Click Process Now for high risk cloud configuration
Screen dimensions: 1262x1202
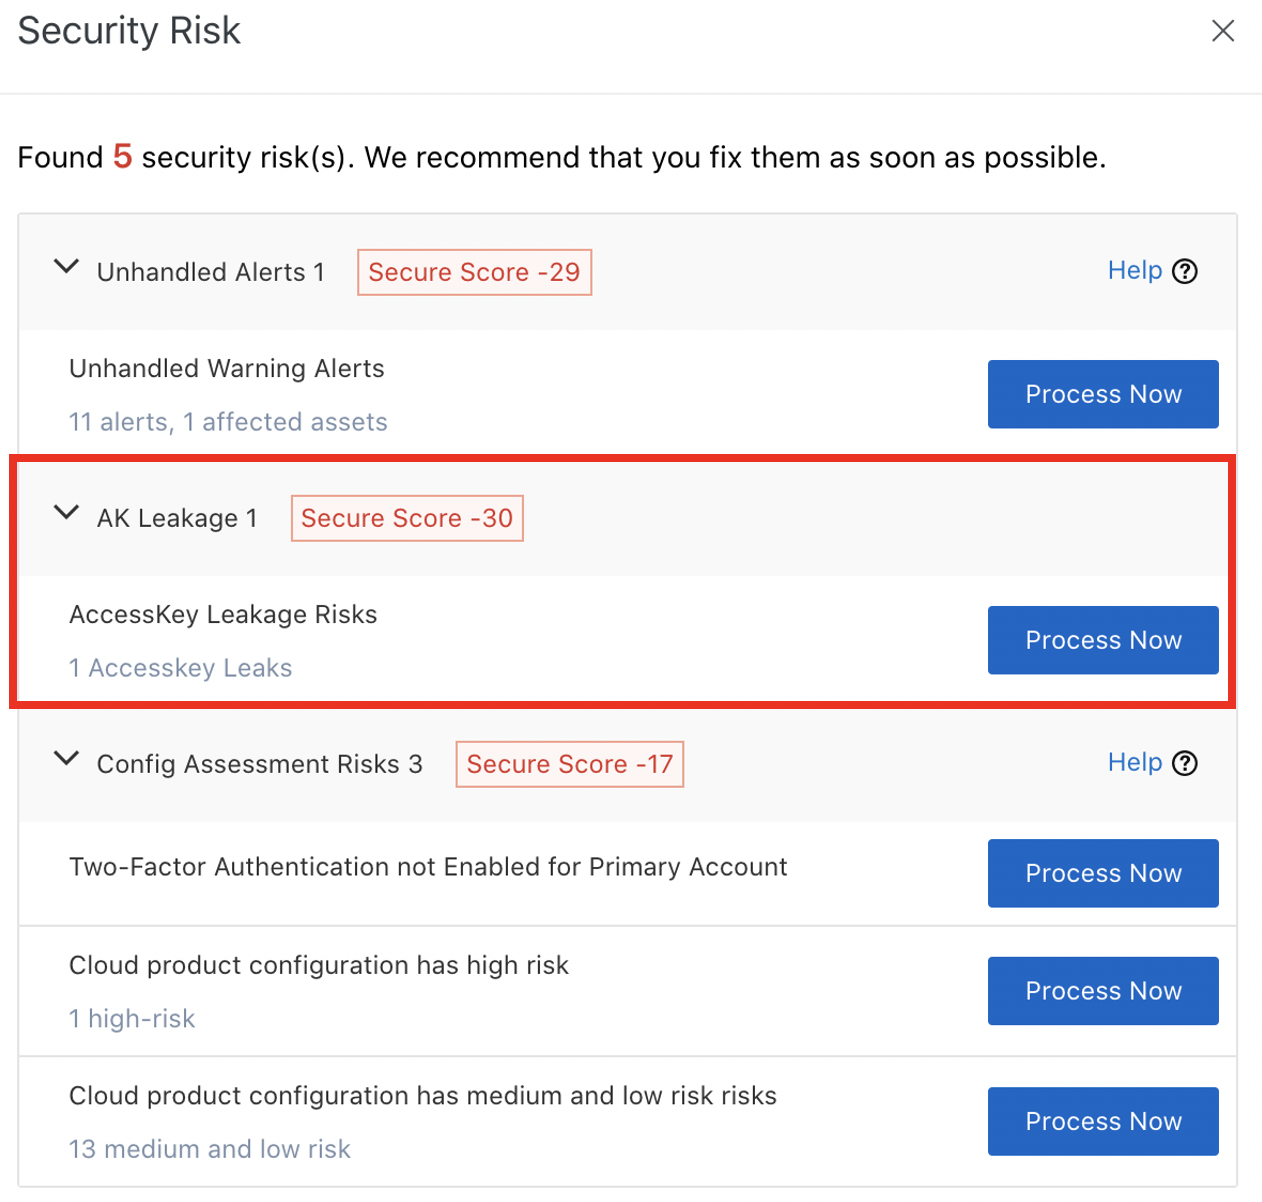point(1102,991)
